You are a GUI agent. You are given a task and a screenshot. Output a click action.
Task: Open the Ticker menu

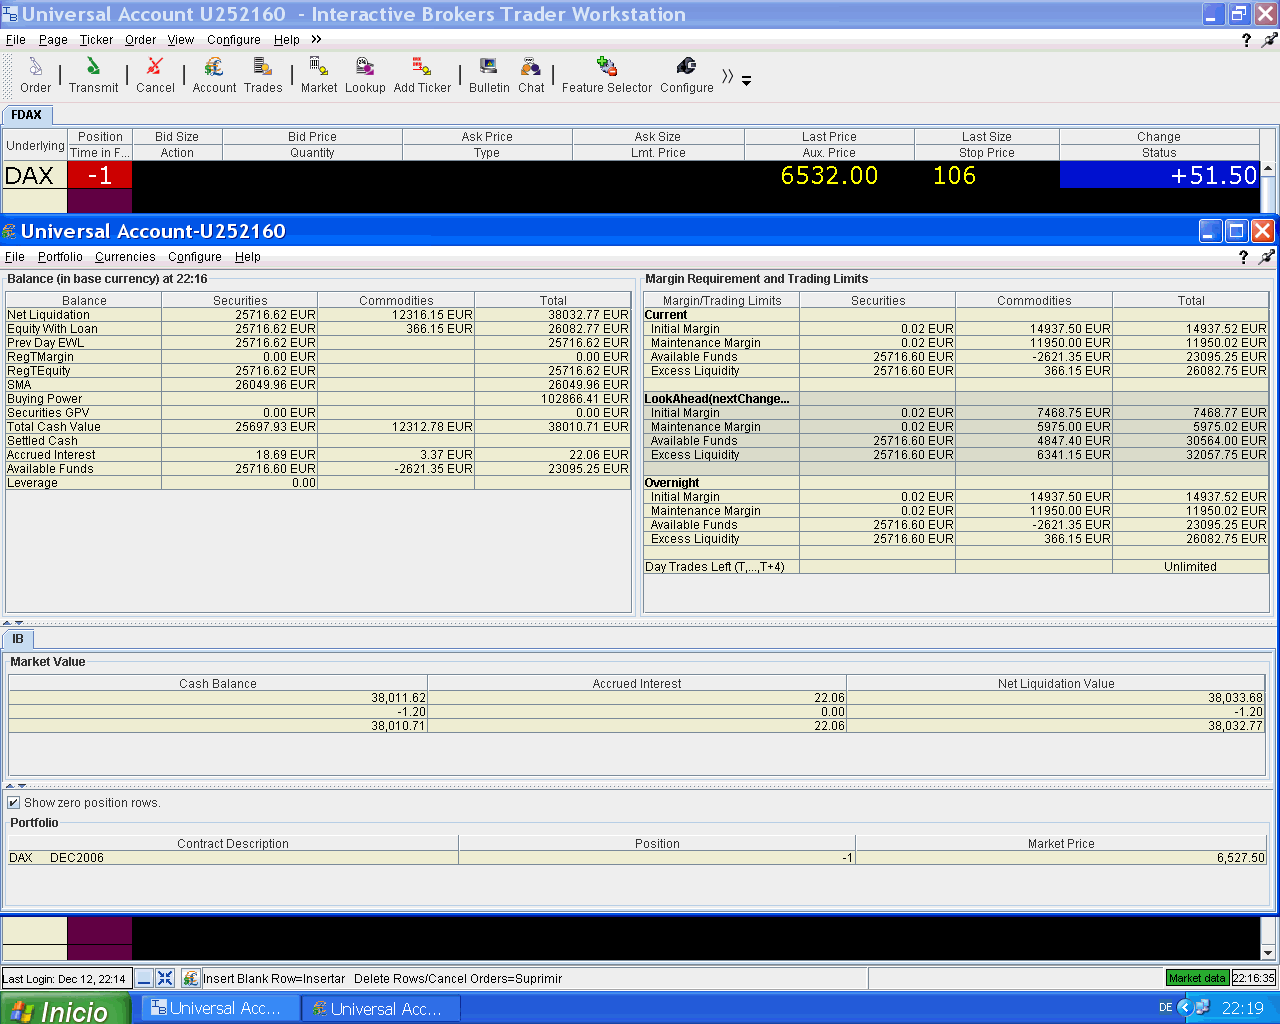[x=96, y=40]
